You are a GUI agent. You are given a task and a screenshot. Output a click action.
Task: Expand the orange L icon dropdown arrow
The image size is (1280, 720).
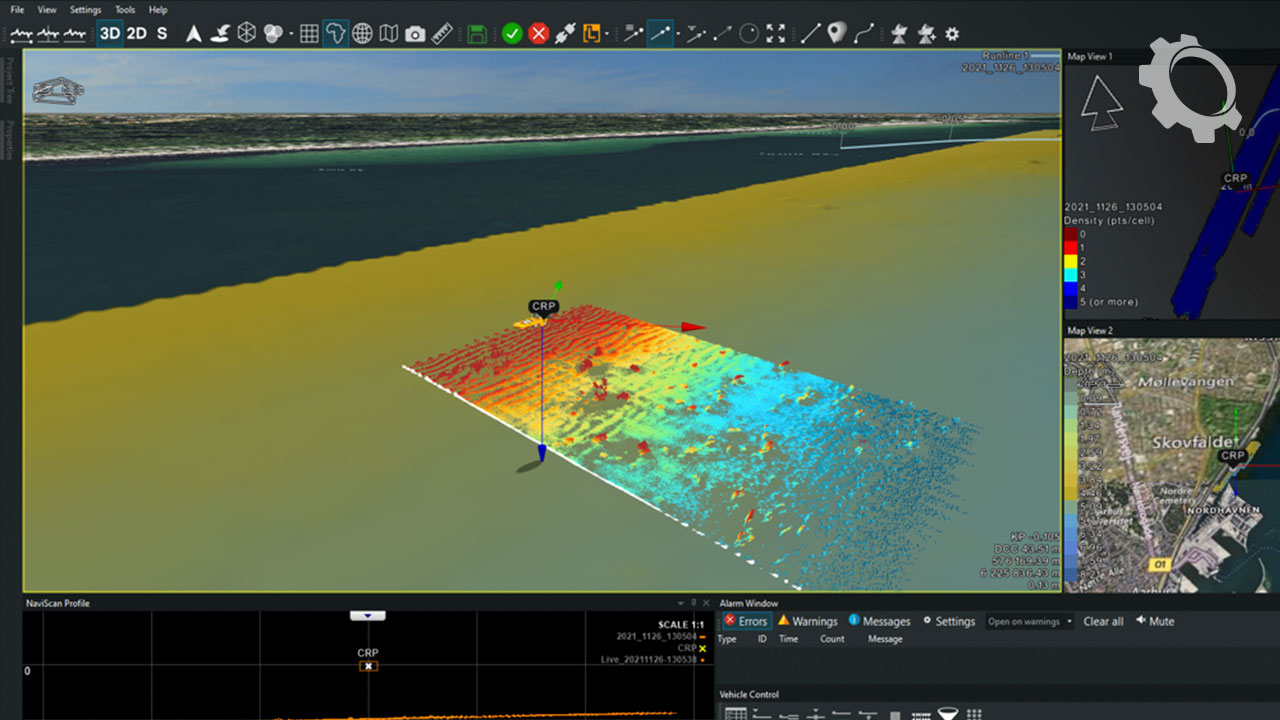point(607,35)
